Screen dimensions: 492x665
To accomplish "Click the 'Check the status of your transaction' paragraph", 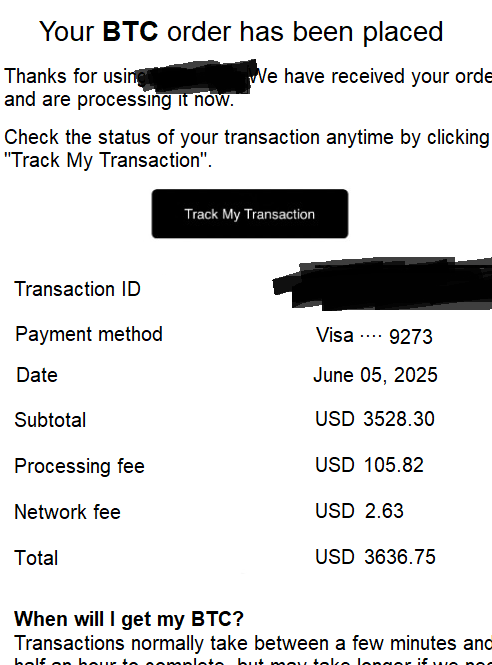I will tap(248, 149).
